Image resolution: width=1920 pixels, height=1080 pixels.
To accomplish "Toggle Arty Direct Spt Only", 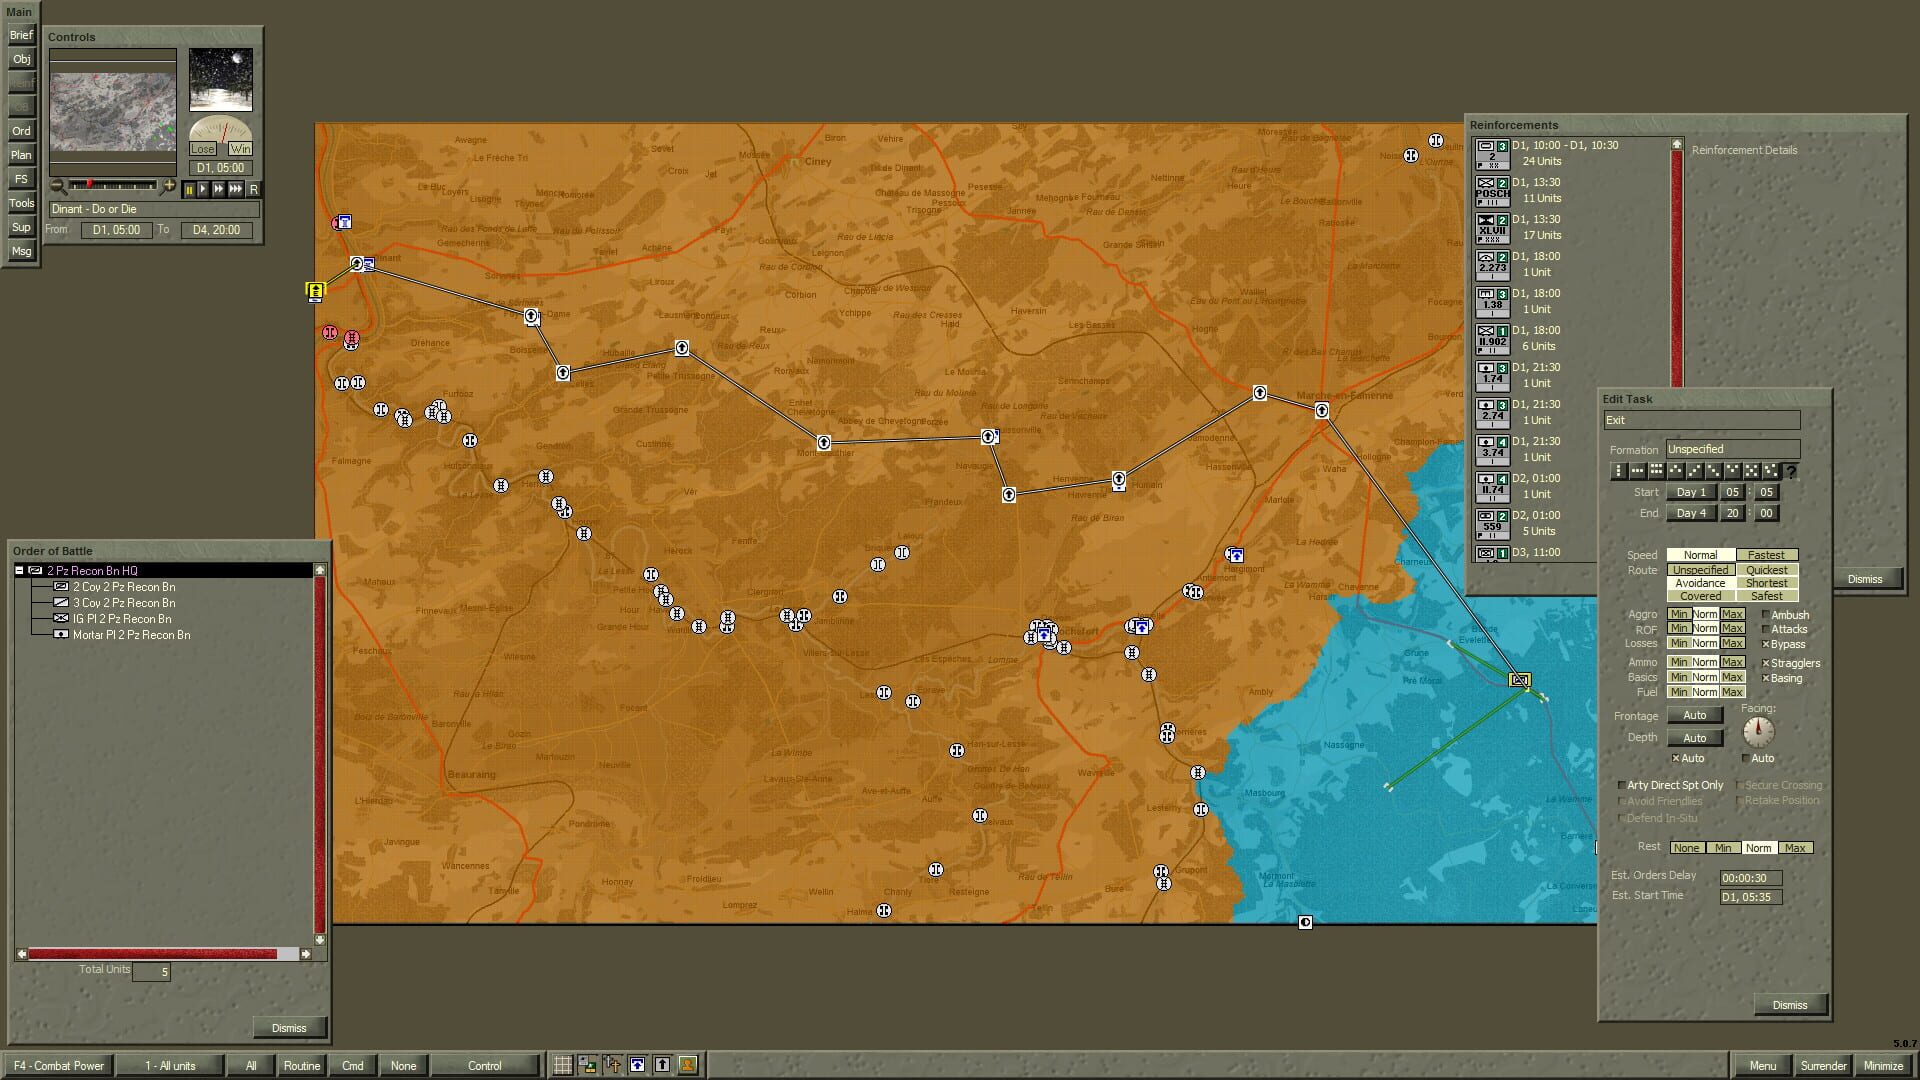I will 1624,785.
